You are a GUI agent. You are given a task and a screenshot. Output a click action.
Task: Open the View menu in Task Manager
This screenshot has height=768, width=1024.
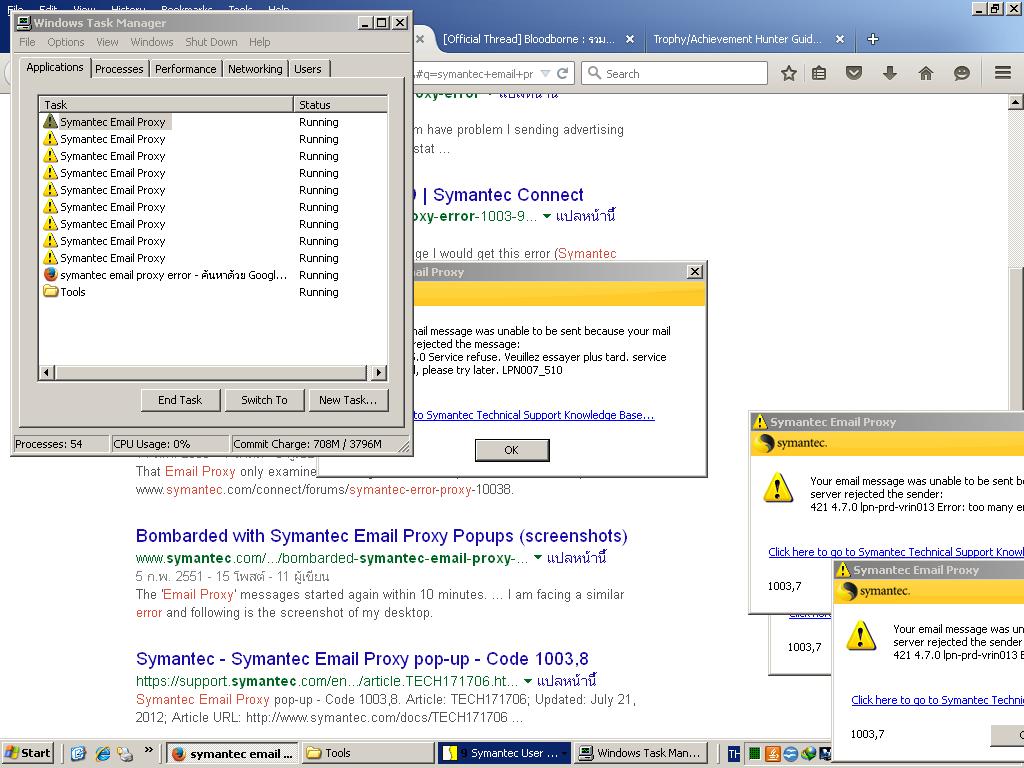(x=107, y=42)
